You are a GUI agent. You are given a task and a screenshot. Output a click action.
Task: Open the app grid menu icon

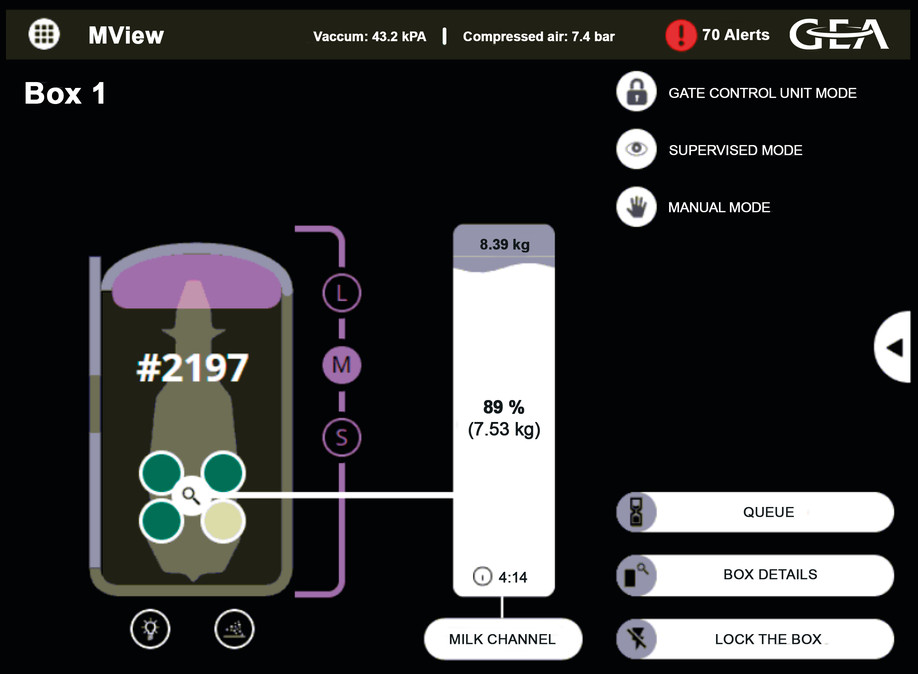point(43,34)
